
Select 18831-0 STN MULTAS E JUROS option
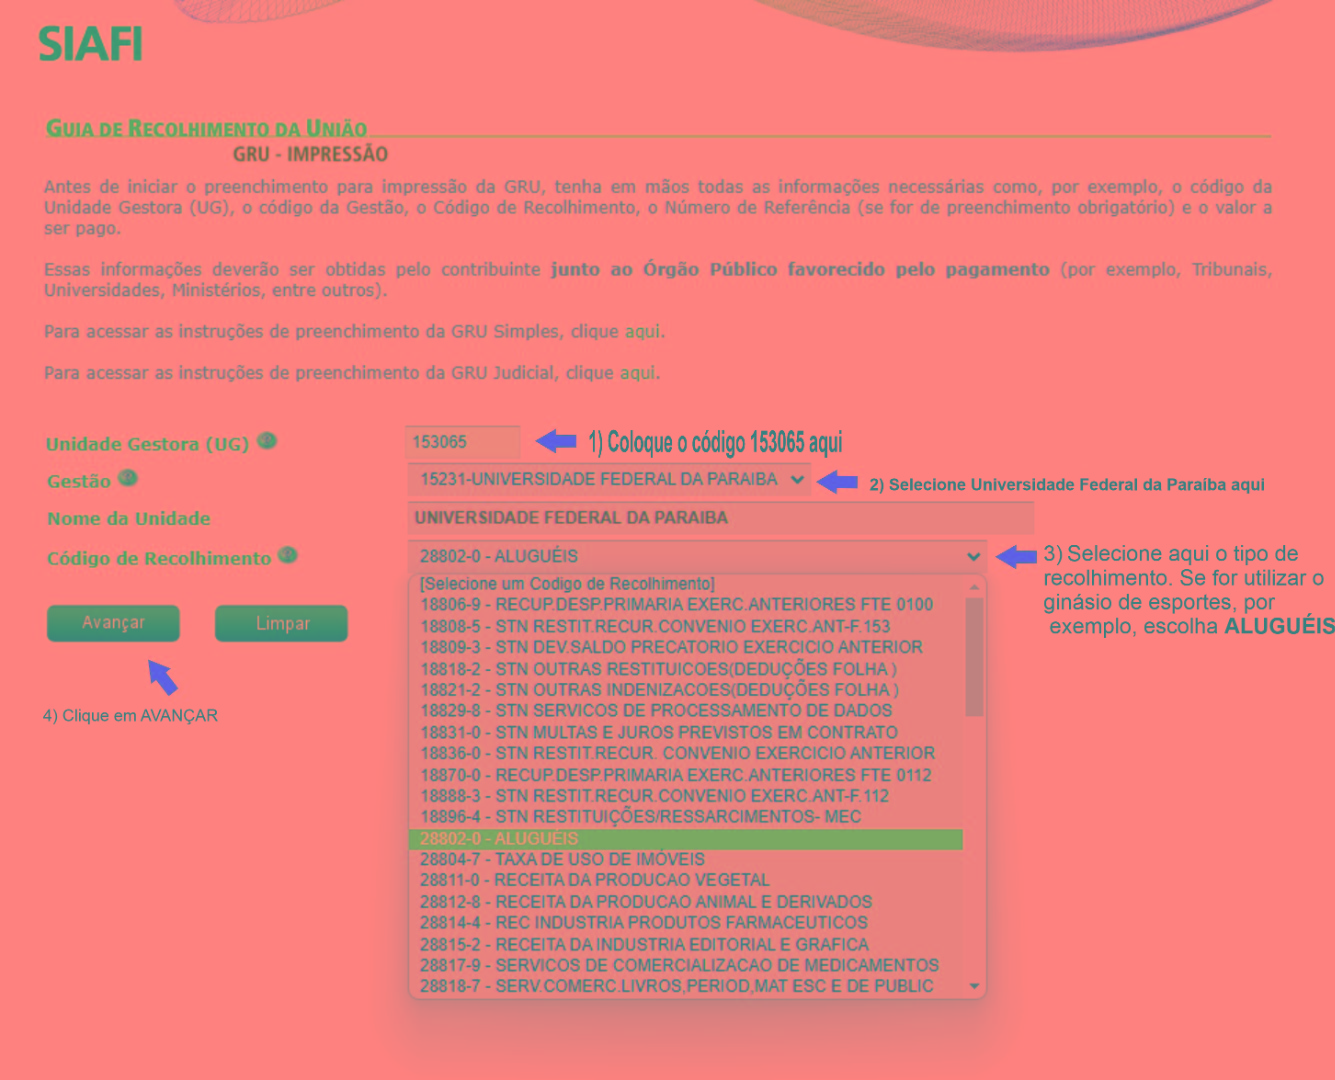[x=659, y=733]
